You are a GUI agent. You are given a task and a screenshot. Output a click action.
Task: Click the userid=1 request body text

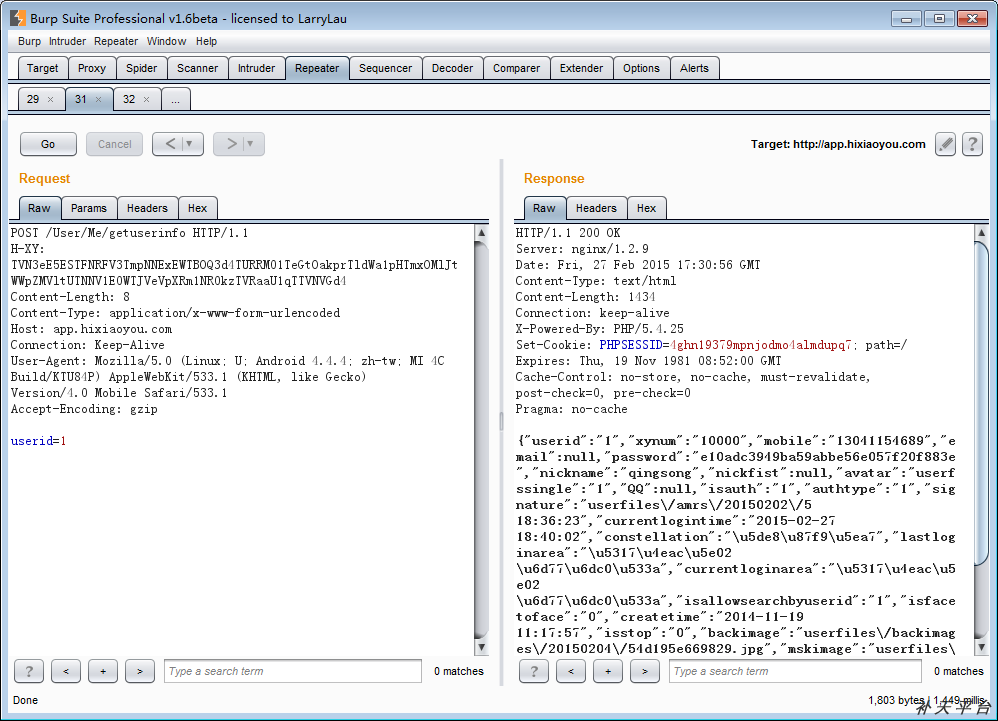click(38, 441)
